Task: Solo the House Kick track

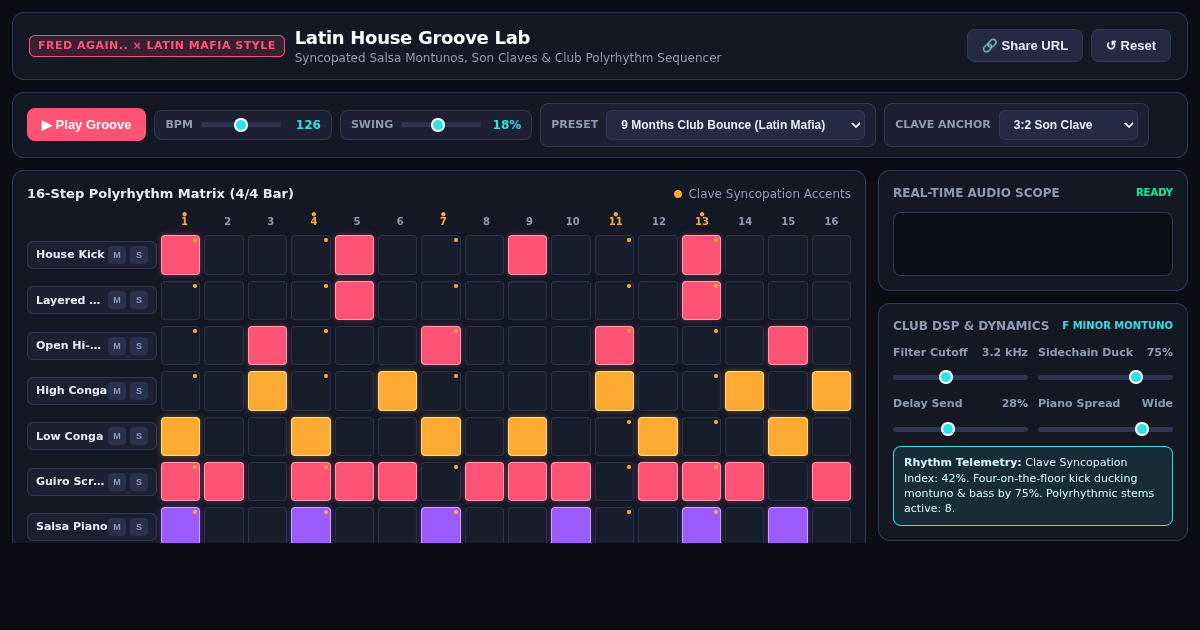Action: [x=139, y=255]
